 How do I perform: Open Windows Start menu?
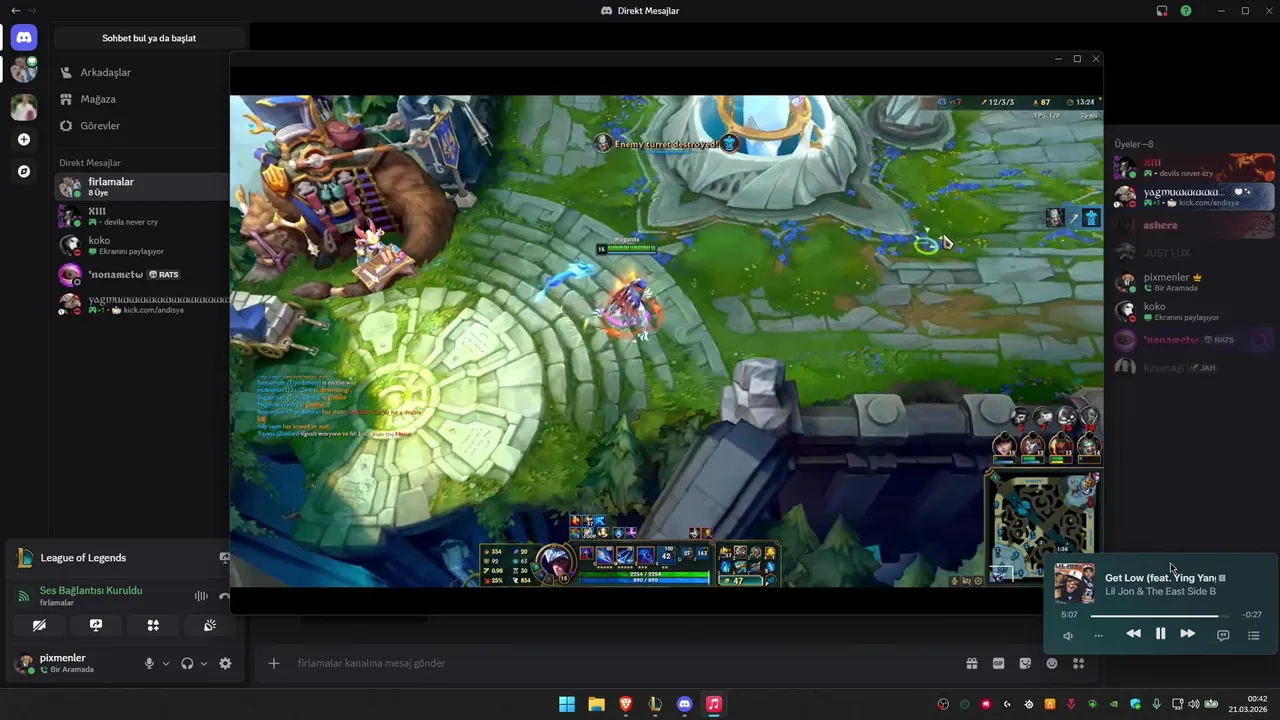point(567,704)
